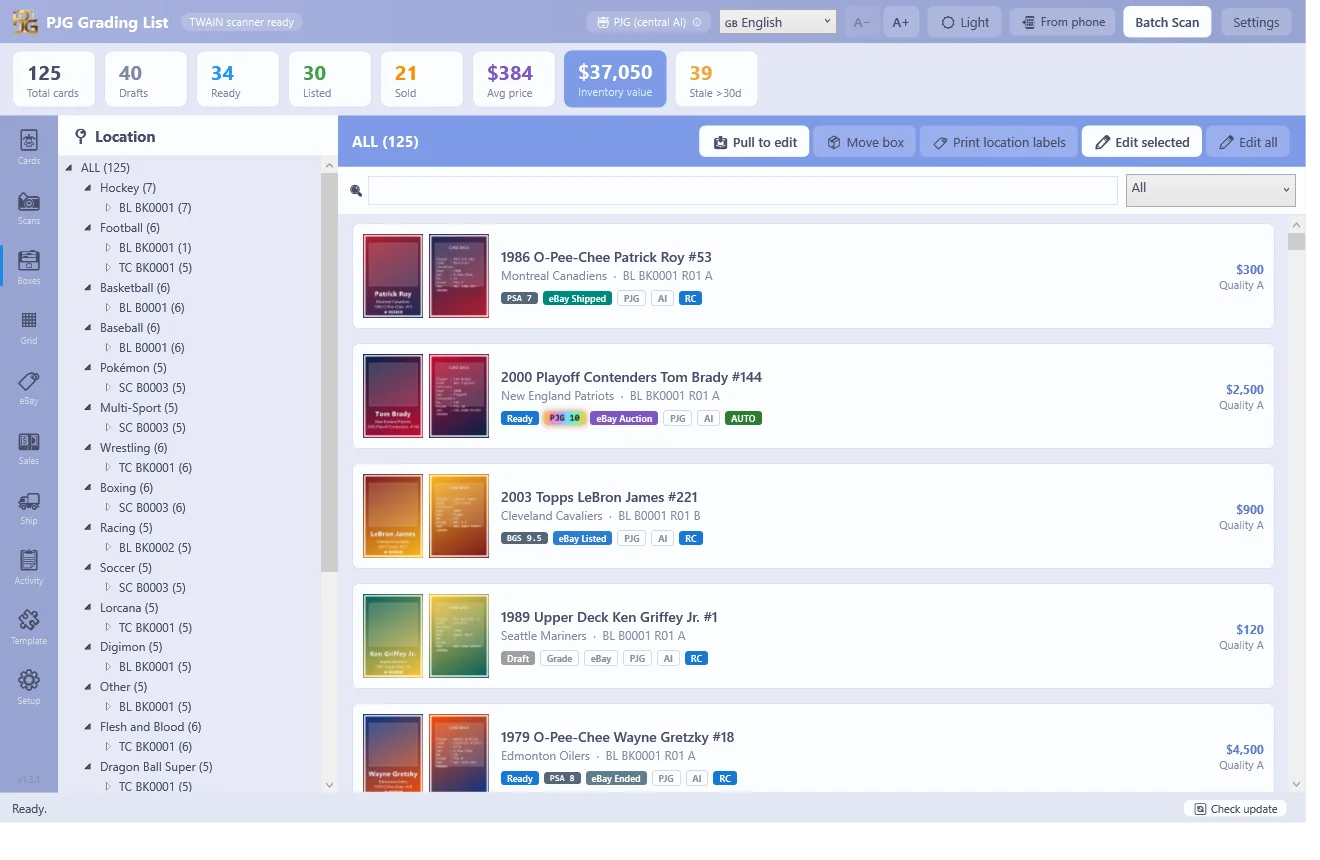Screen dimensions: 1320x860
Task: Collapse the ALL (125) tree root
Action: point(69,168)
